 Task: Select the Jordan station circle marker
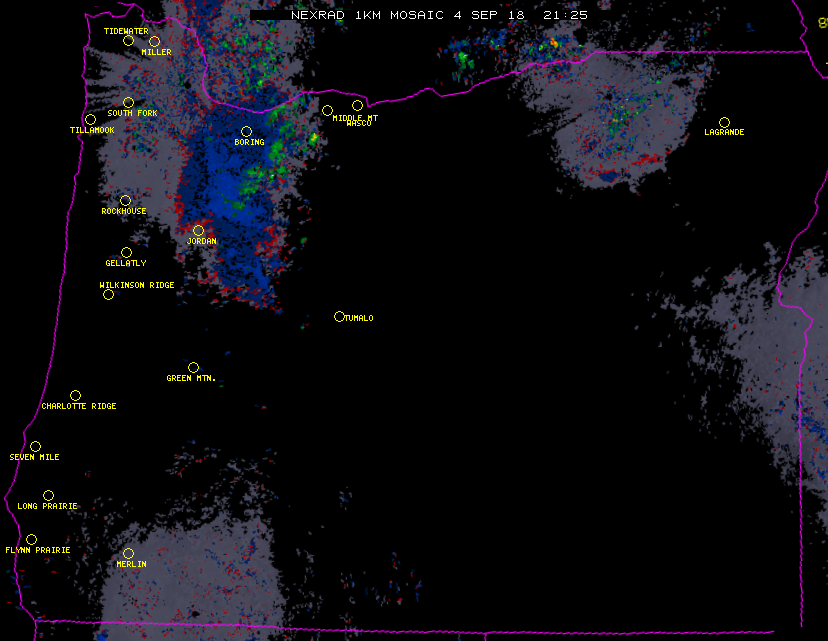coord(198,230)
